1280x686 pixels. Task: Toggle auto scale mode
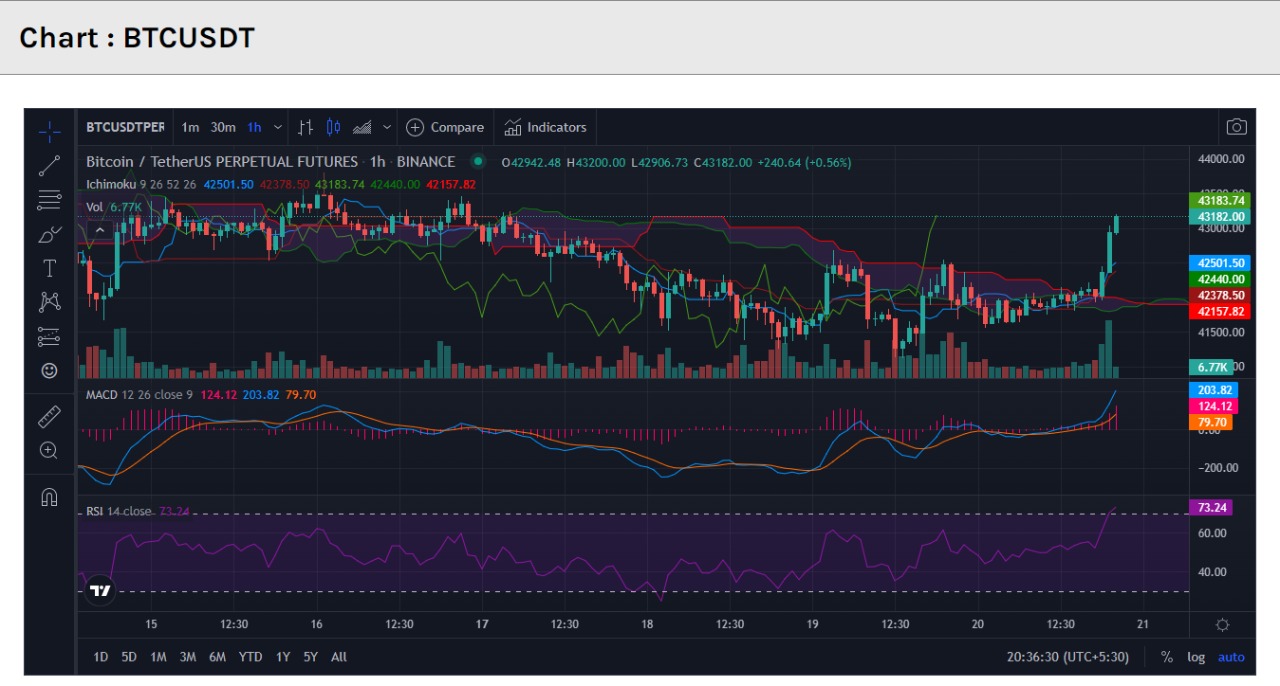[x=1231, y=657]
